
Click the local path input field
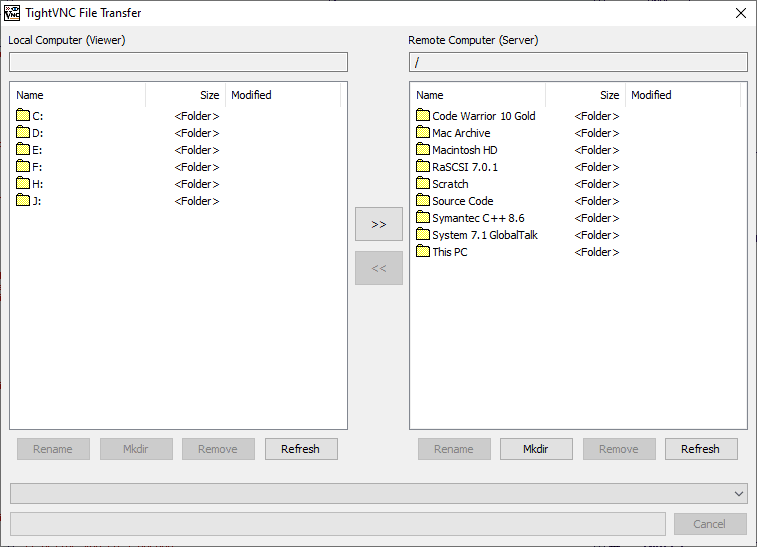tap(178, 62)
